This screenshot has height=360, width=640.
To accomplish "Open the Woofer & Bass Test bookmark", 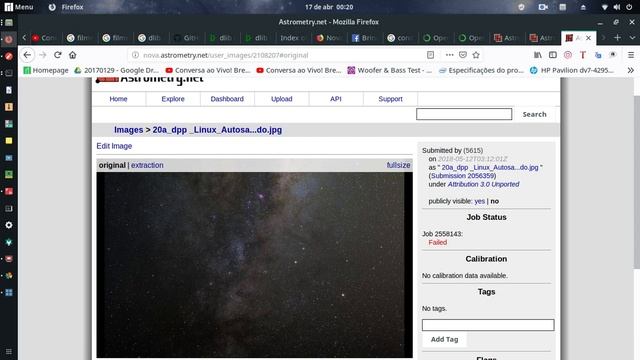I will (389, 70).
